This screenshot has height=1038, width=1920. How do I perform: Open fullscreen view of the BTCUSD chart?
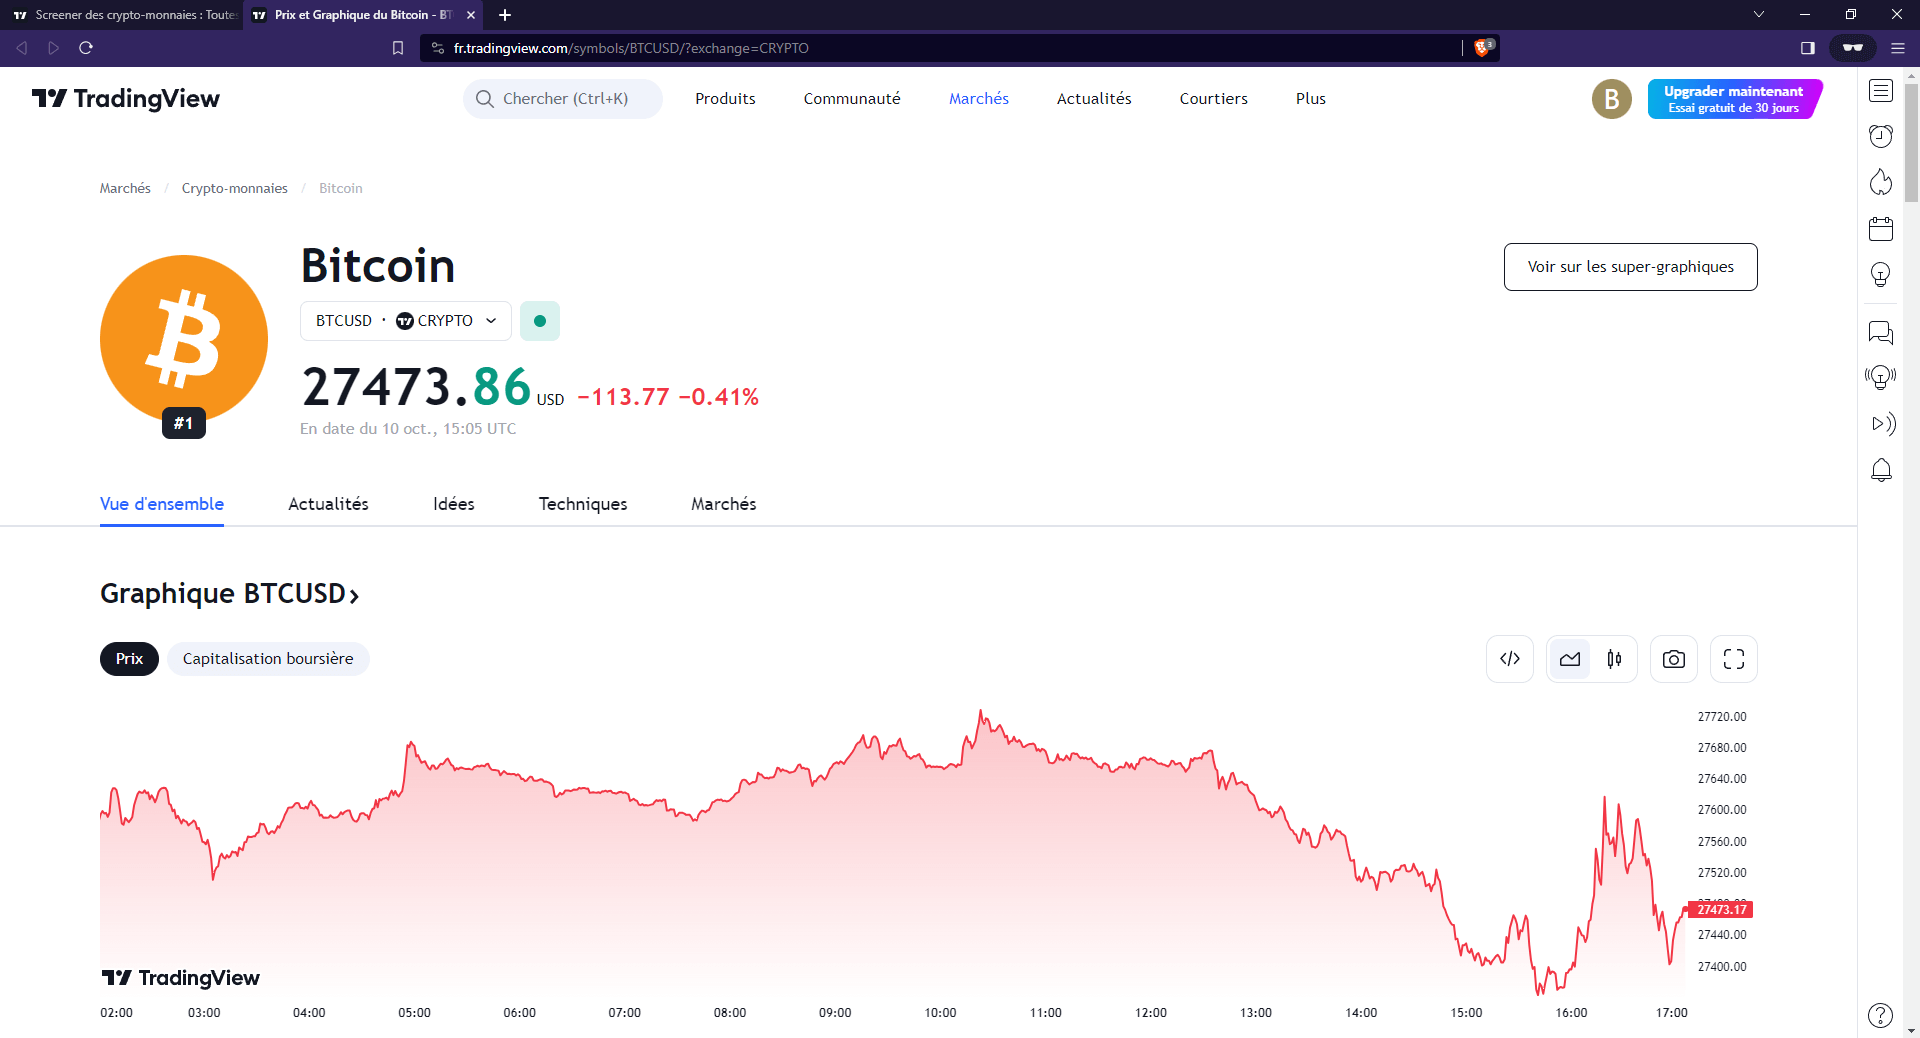1734,659
